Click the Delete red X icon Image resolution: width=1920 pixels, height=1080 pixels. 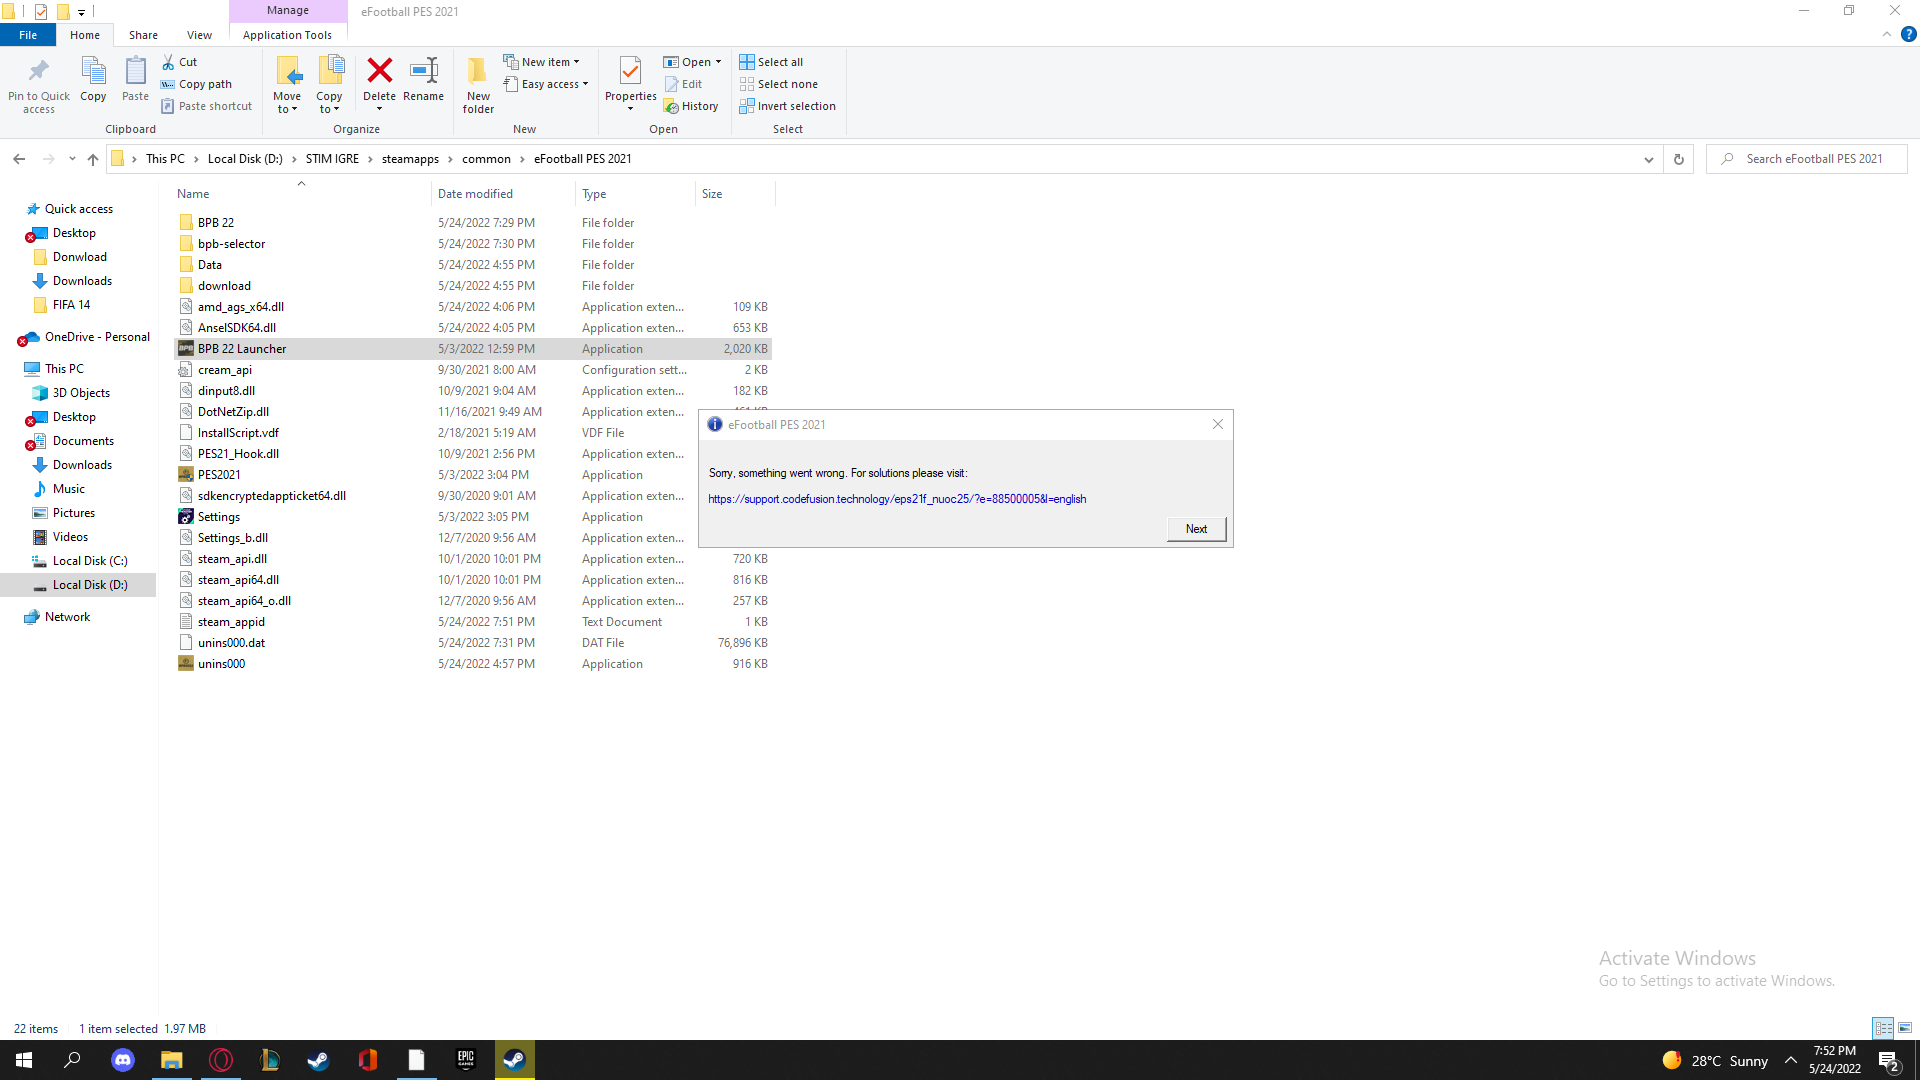point(379,71)
